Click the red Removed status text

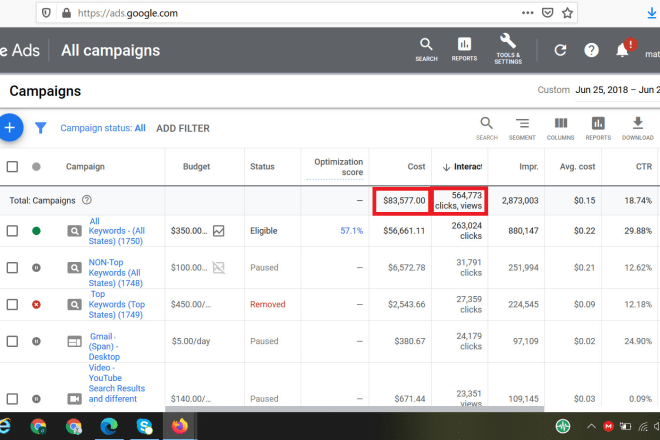click(x=268, y=304)
